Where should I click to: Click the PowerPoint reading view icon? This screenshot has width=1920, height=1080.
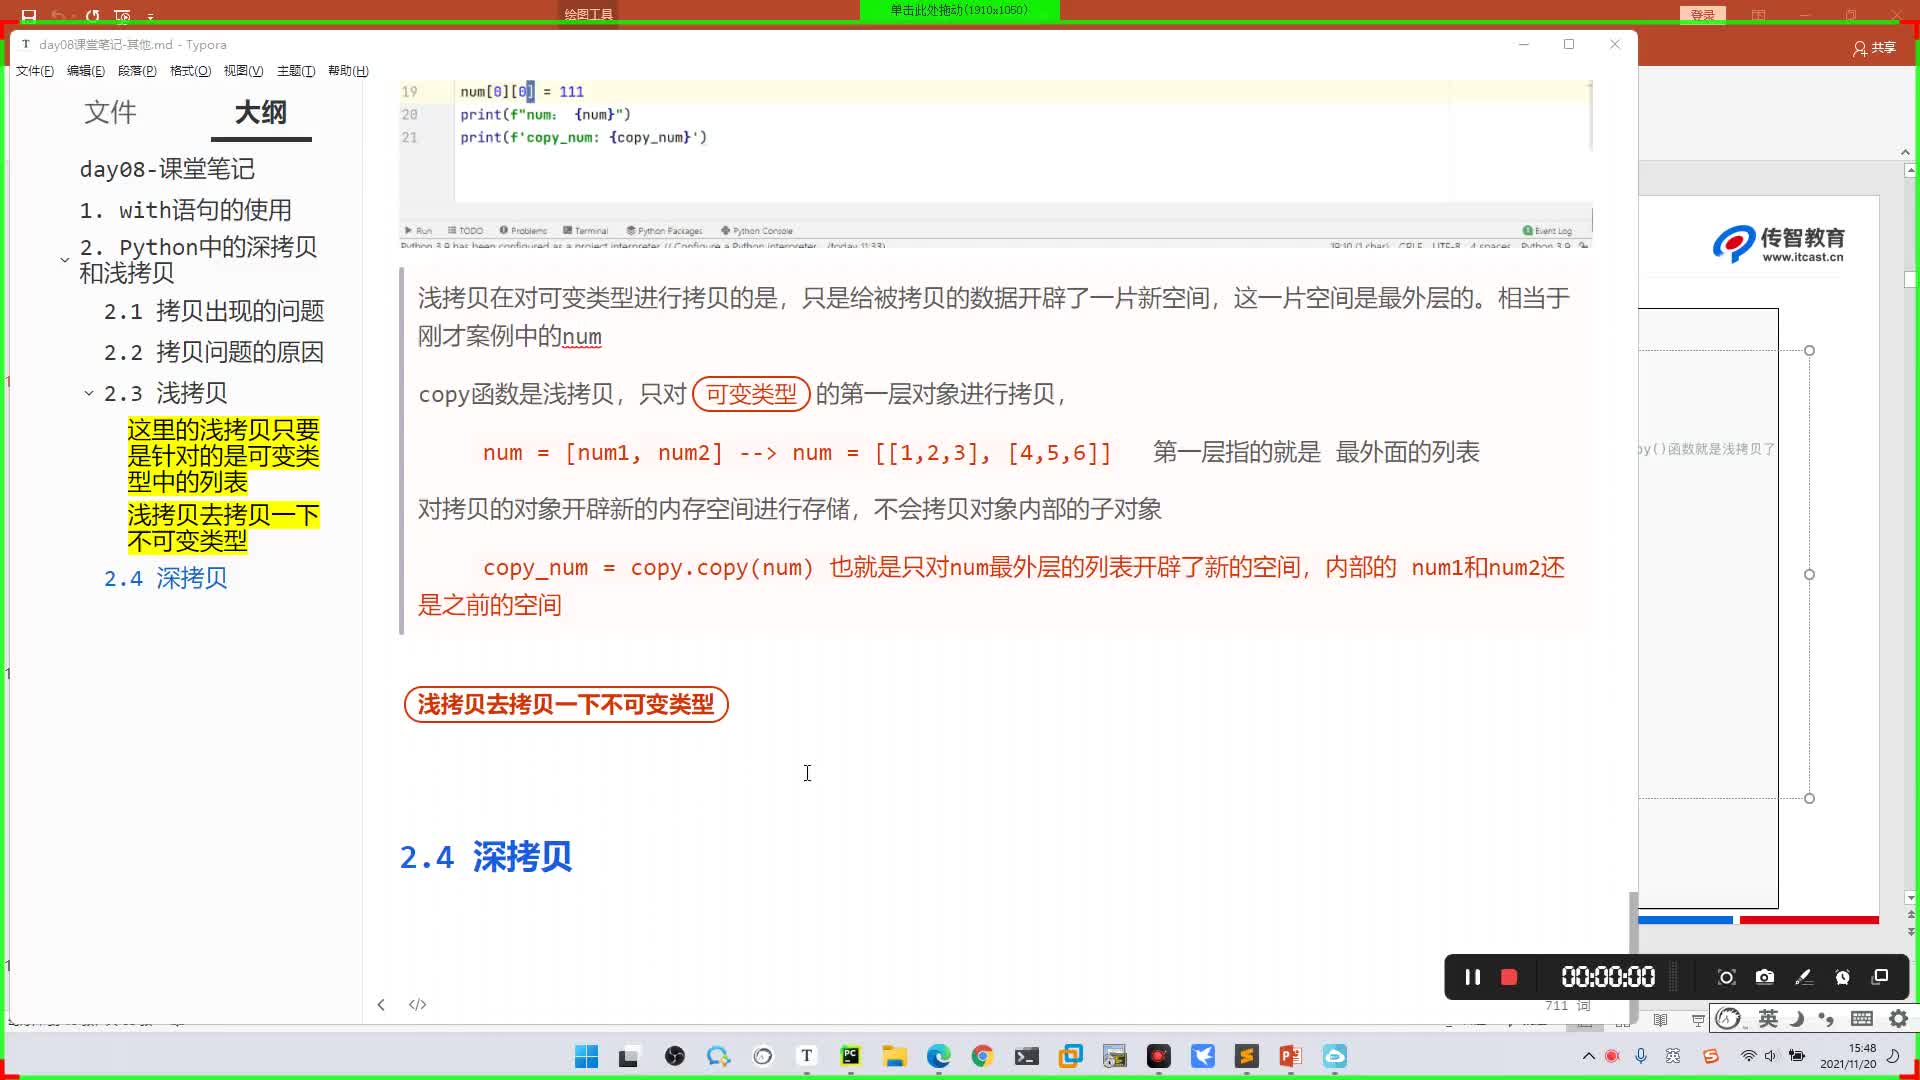tap(1660, 1020)
